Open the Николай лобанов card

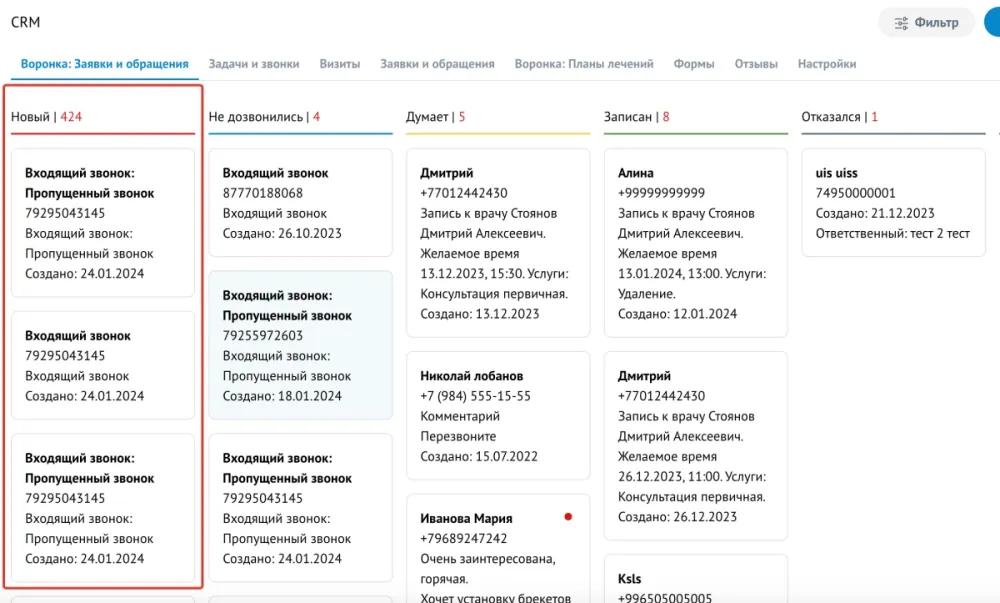coord(498,416)
